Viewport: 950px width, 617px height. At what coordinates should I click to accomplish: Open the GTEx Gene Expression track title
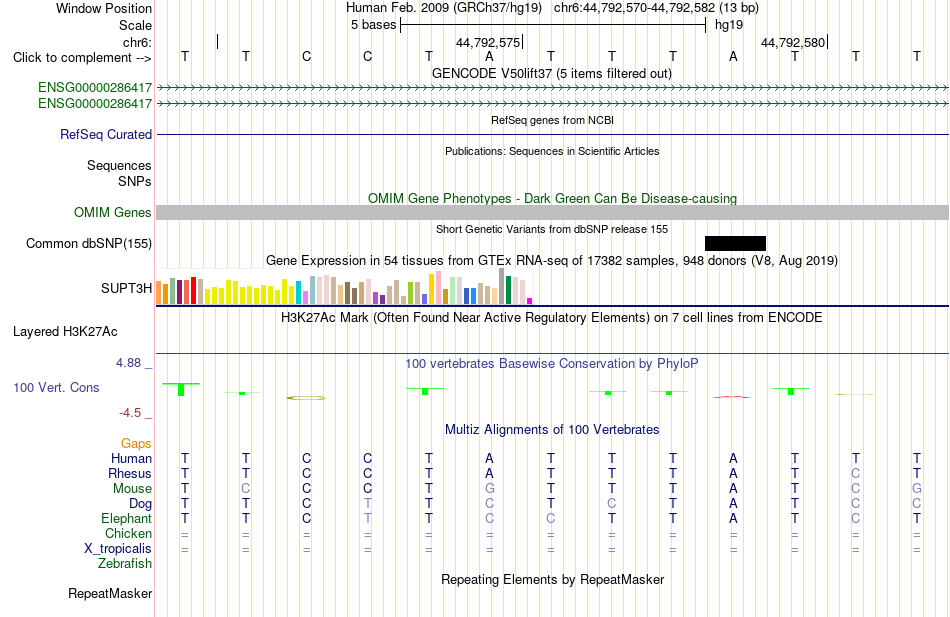[552, 261]
